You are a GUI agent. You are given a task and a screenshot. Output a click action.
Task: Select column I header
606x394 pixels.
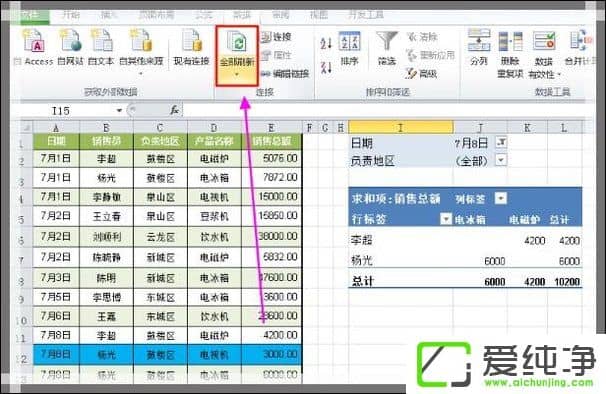click(401, 127)
